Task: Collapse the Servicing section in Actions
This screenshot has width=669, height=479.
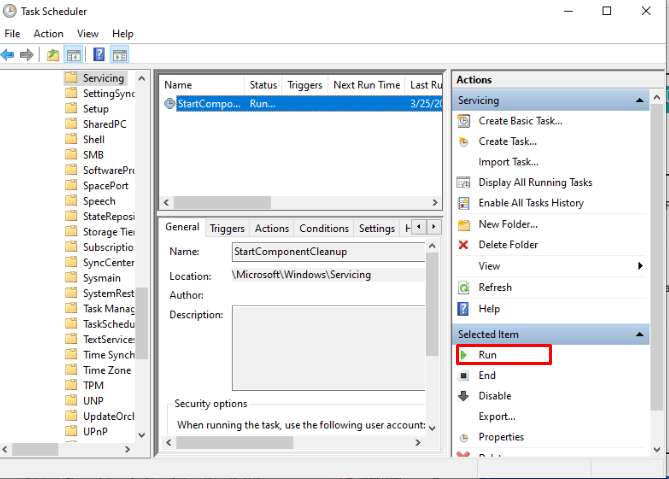Action: [x=639, y=101]
